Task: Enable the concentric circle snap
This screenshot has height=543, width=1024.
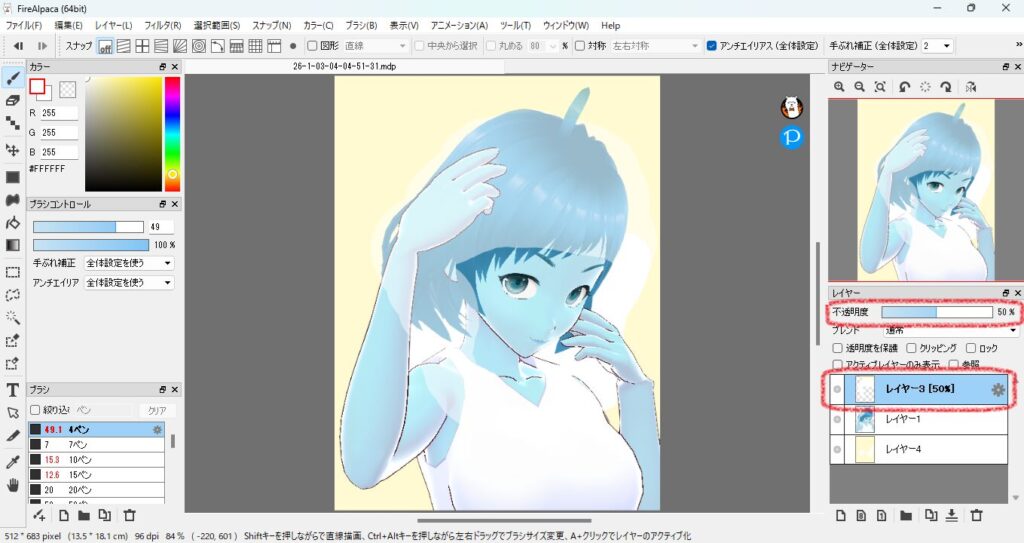Action: (199, 46)
